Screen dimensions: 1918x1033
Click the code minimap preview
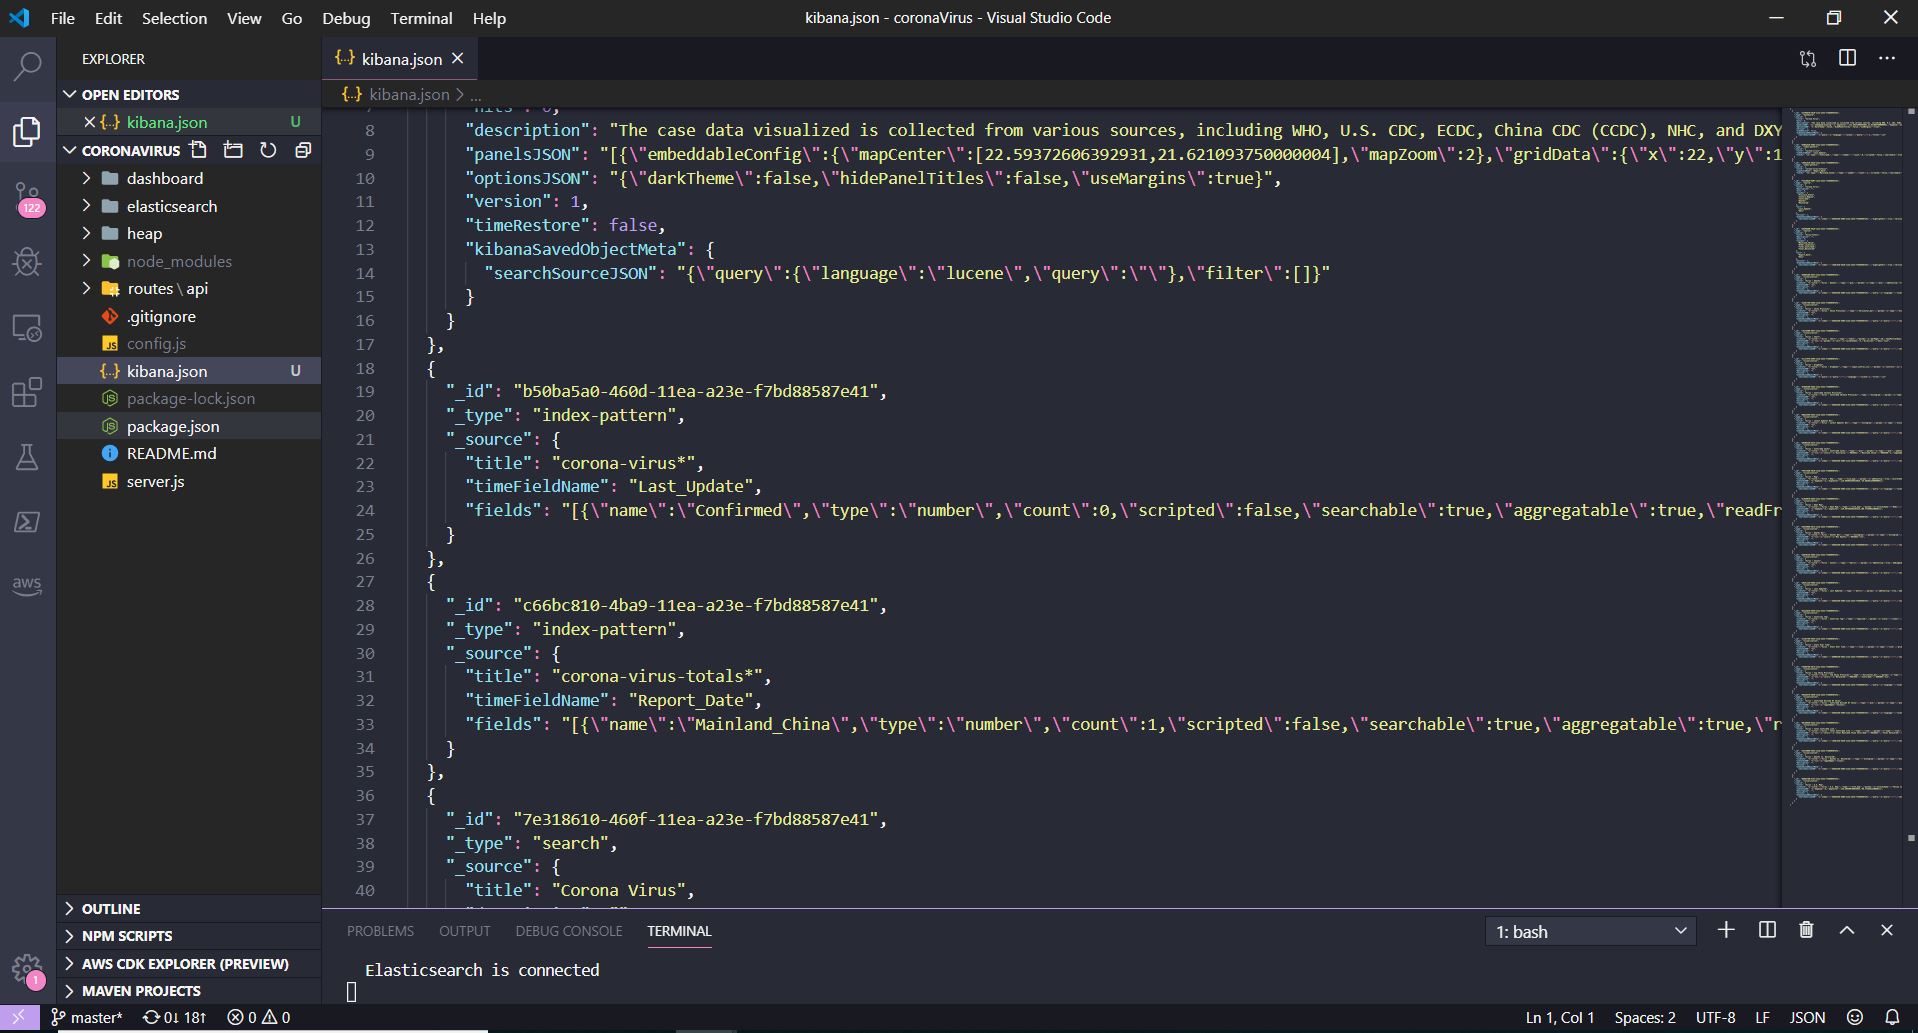1847,455
